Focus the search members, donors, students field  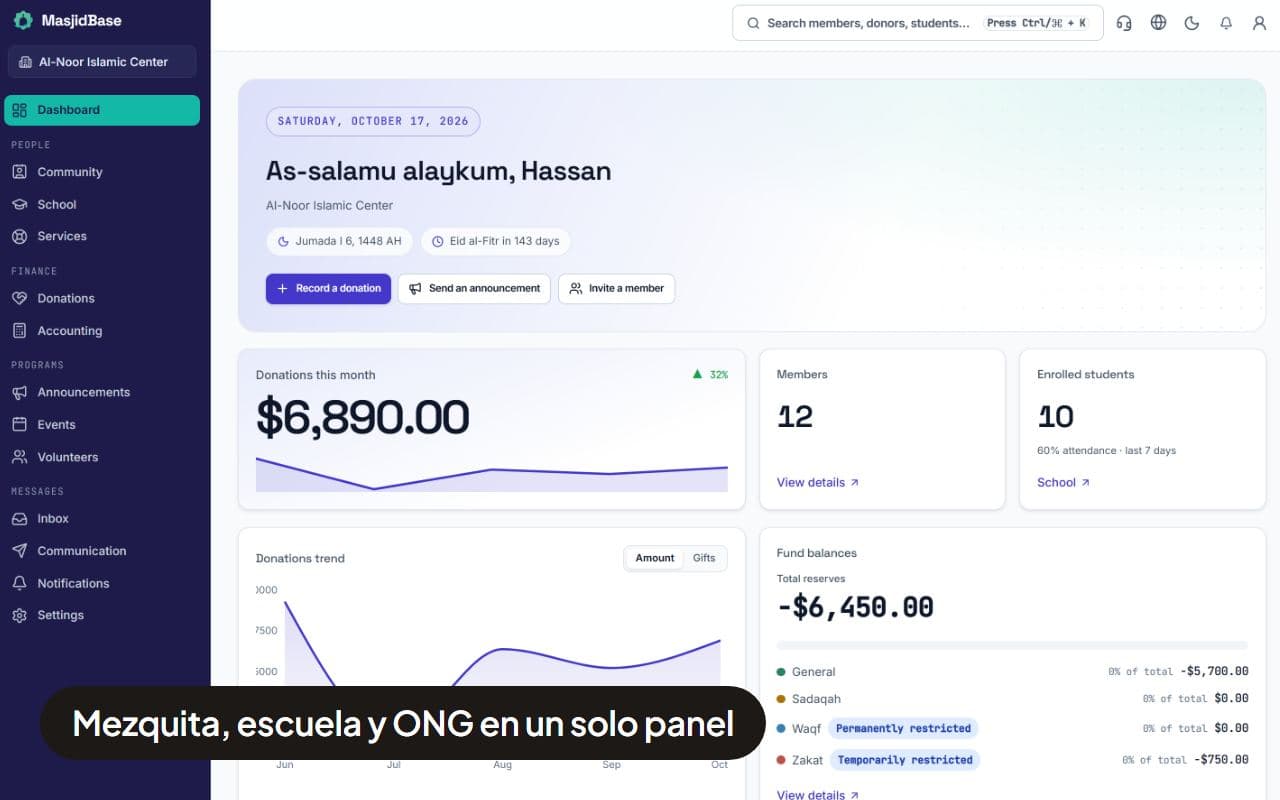(x=918, y=23)
